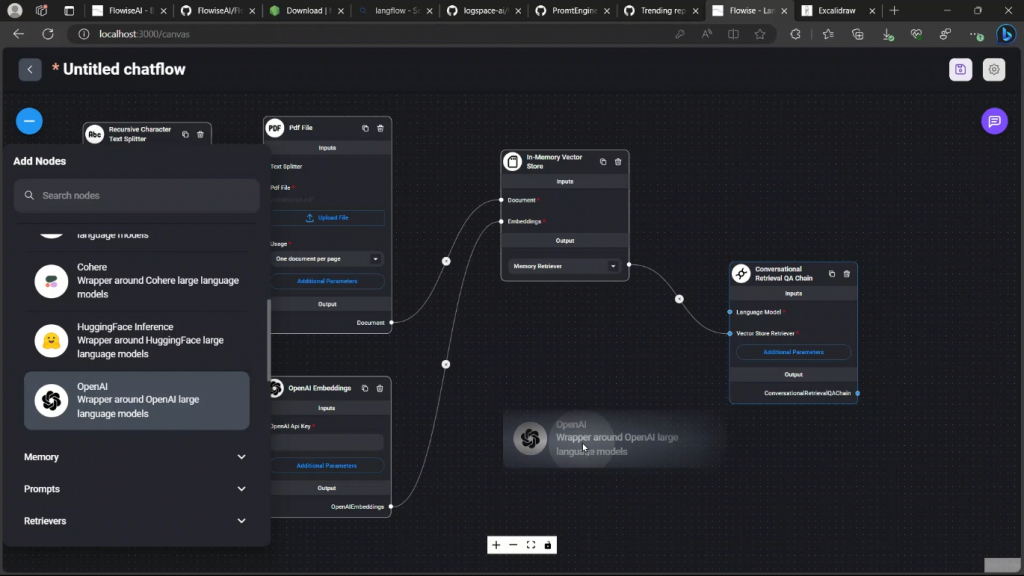The width and height of the screenshot is (1024, 576).
Task: Expand the Memory category
Action: [x=135, y=457]
